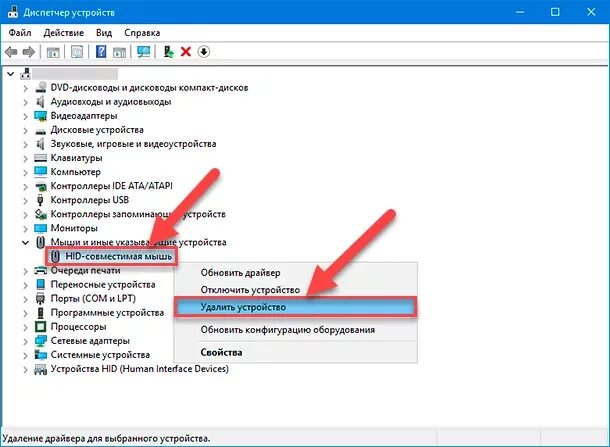Go forward with the right arrow toolbar icon
This screenshot has height=447, width=610.
(x=29, y=52)
